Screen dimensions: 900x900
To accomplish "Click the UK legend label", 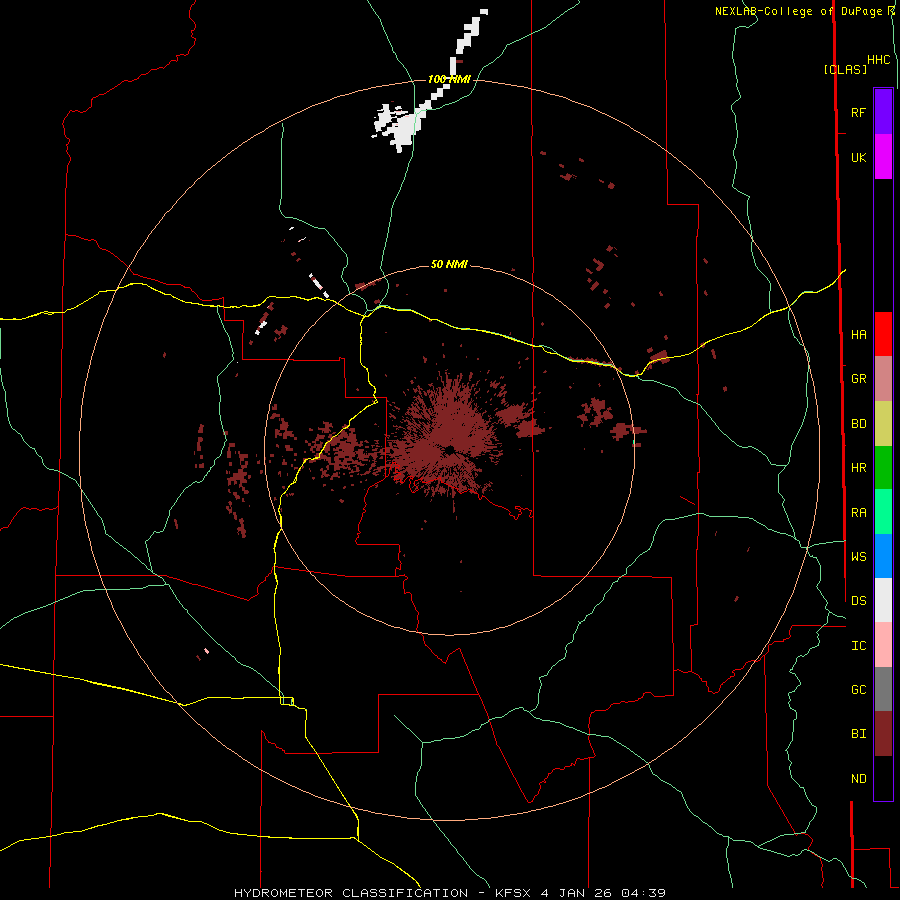I will (x=858, y=157).
